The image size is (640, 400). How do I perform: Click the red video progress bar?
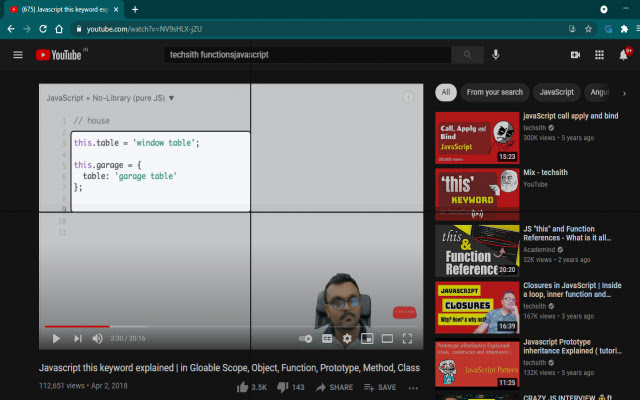[76, 326]
